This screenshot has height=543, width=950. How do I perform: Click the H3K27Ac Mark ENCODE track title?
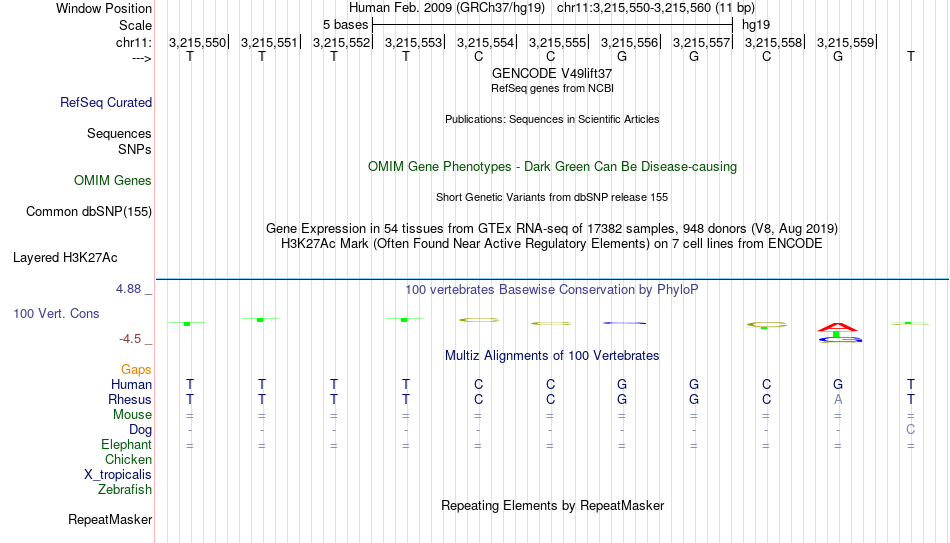click(552, 244)
